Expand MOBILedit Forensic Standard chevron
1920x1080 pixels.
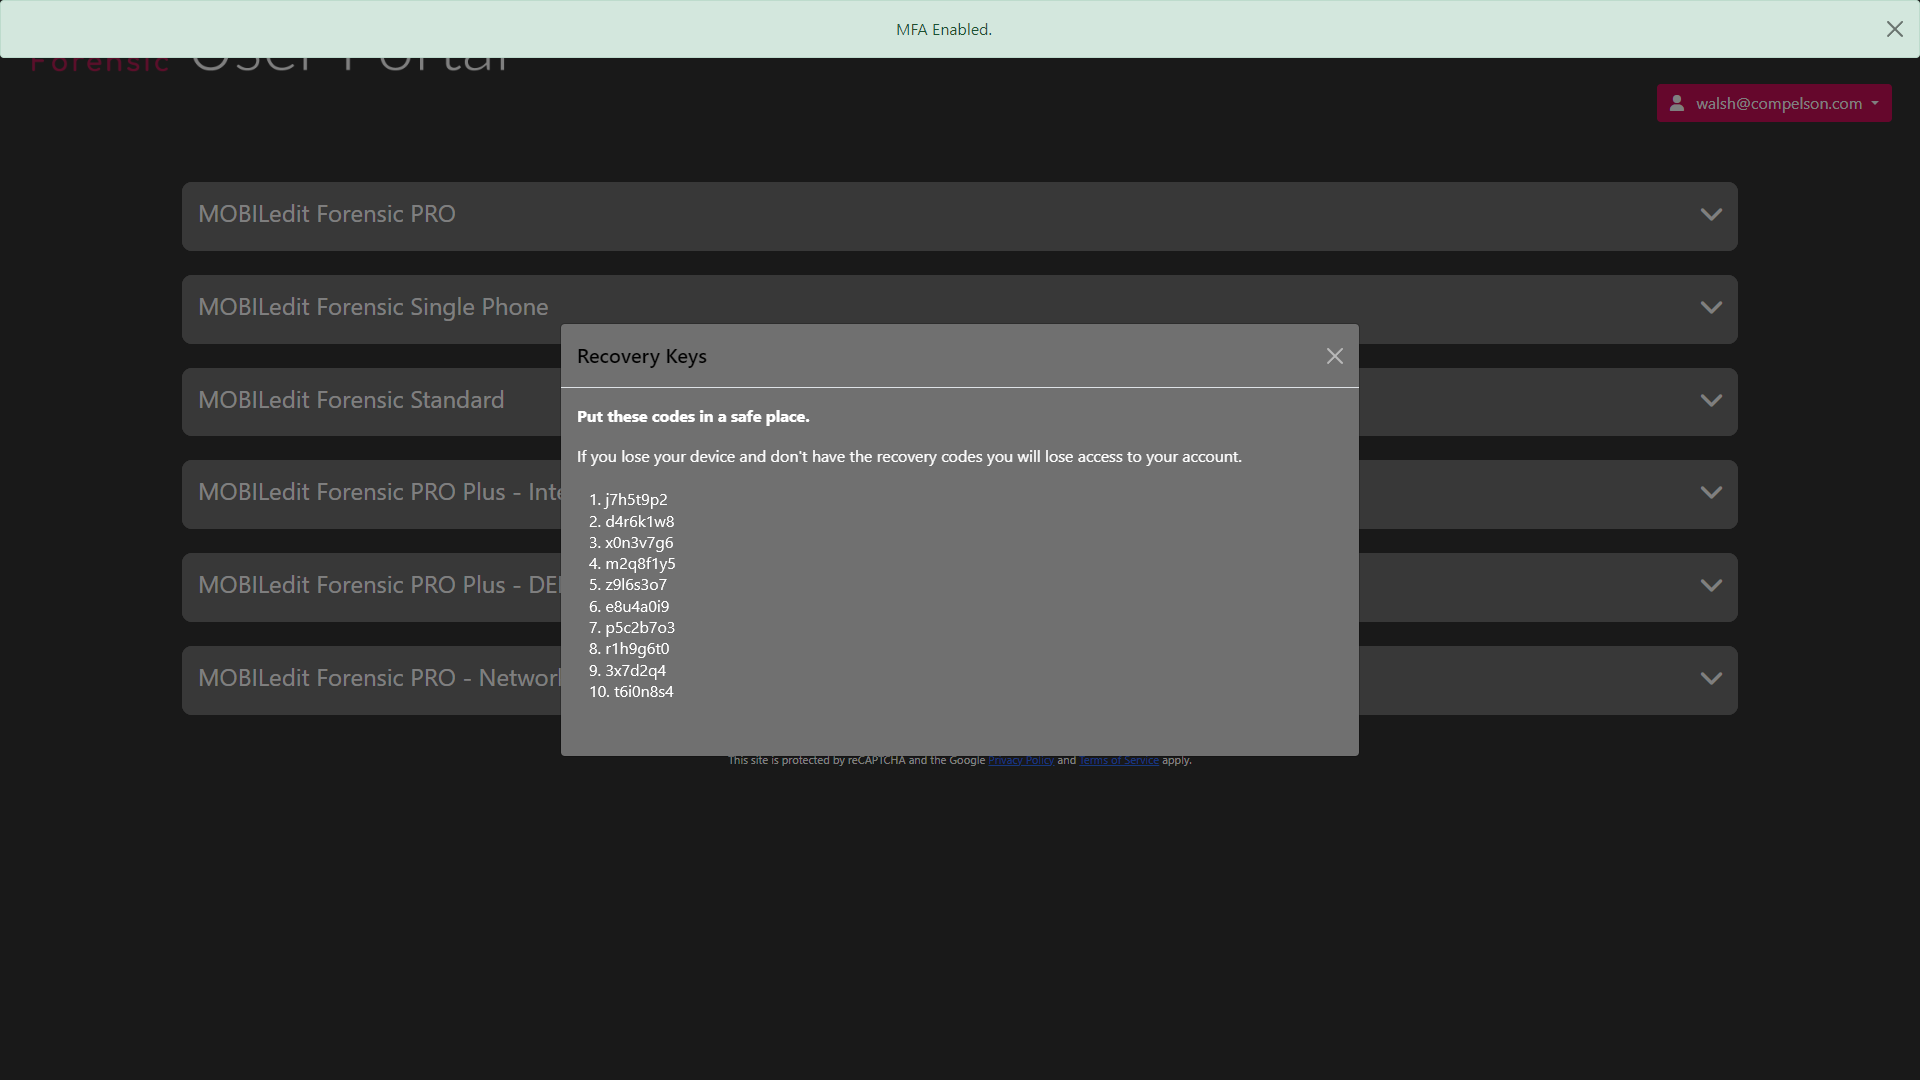1711,400
